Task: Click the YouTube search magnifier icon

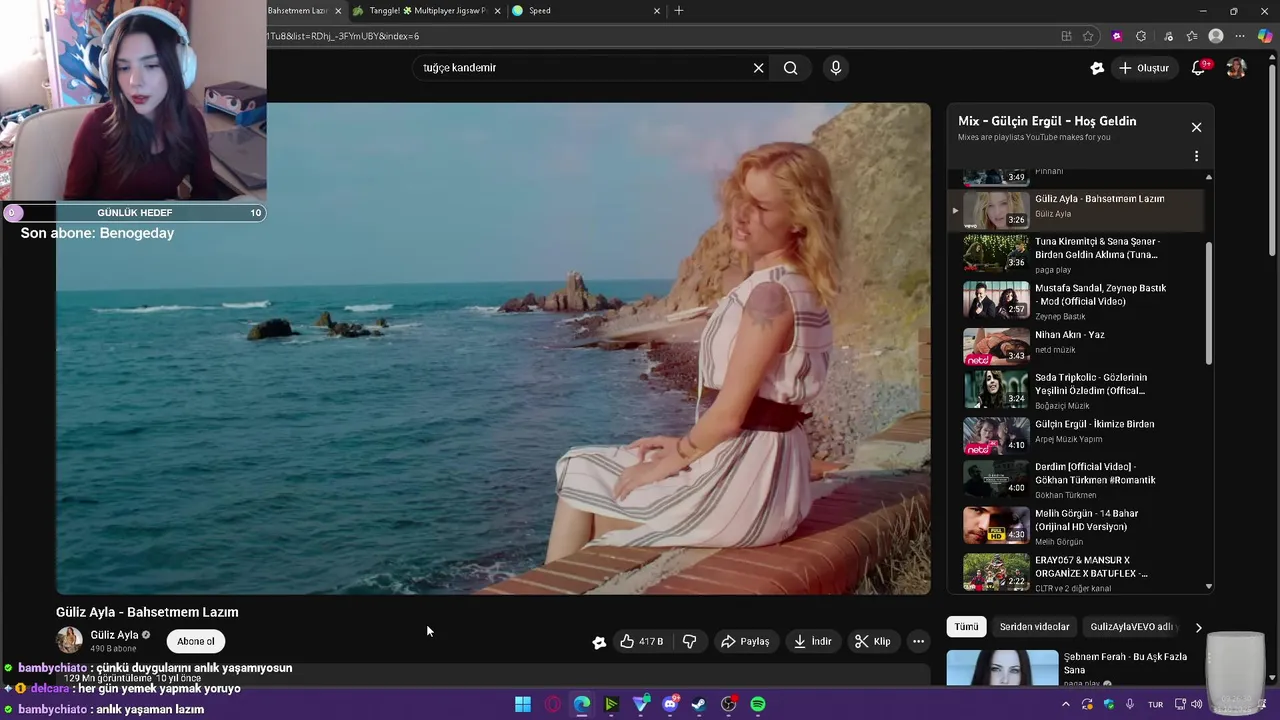Action: 790,68
